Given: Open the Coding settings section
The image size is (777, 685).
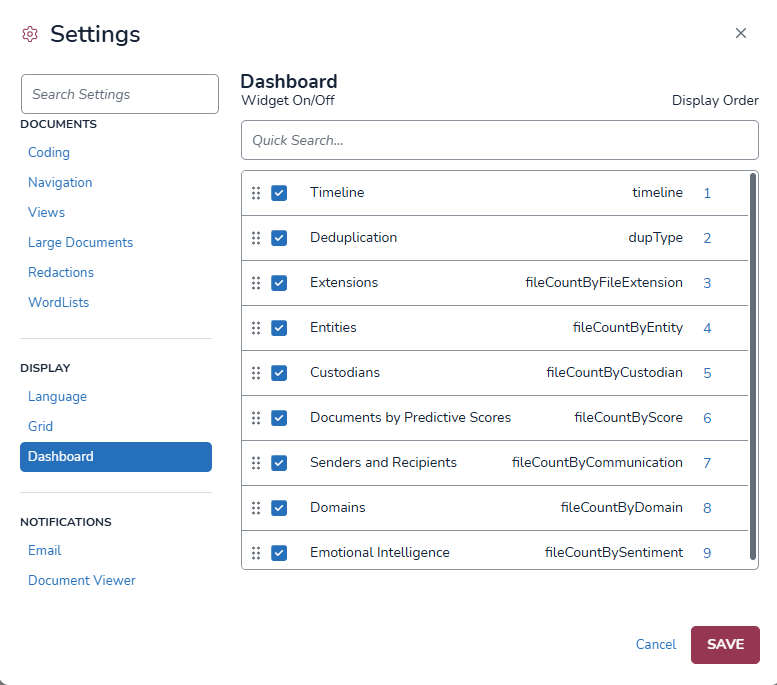Looking at the screenshot, I should point(49,153).
